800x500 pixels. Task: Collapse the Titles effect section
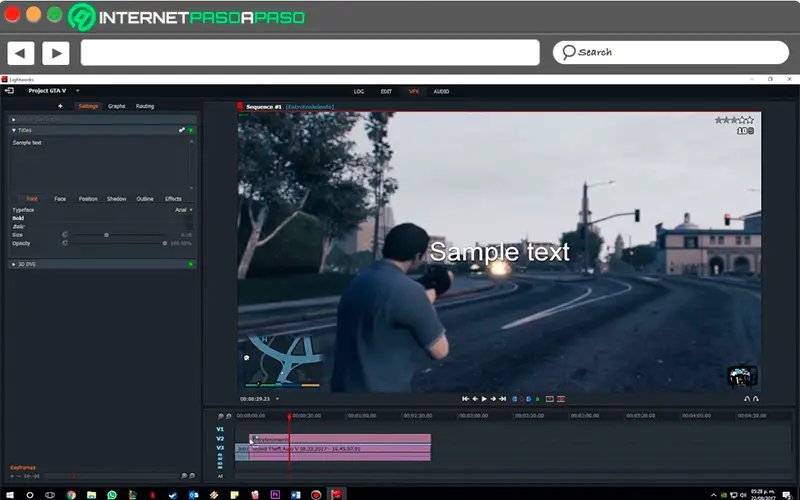(14, 130)
